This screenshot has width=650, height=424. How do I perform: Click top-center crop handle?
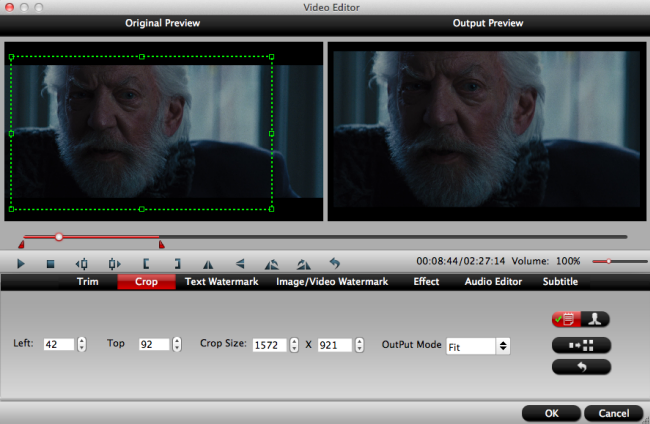(142, 57)
